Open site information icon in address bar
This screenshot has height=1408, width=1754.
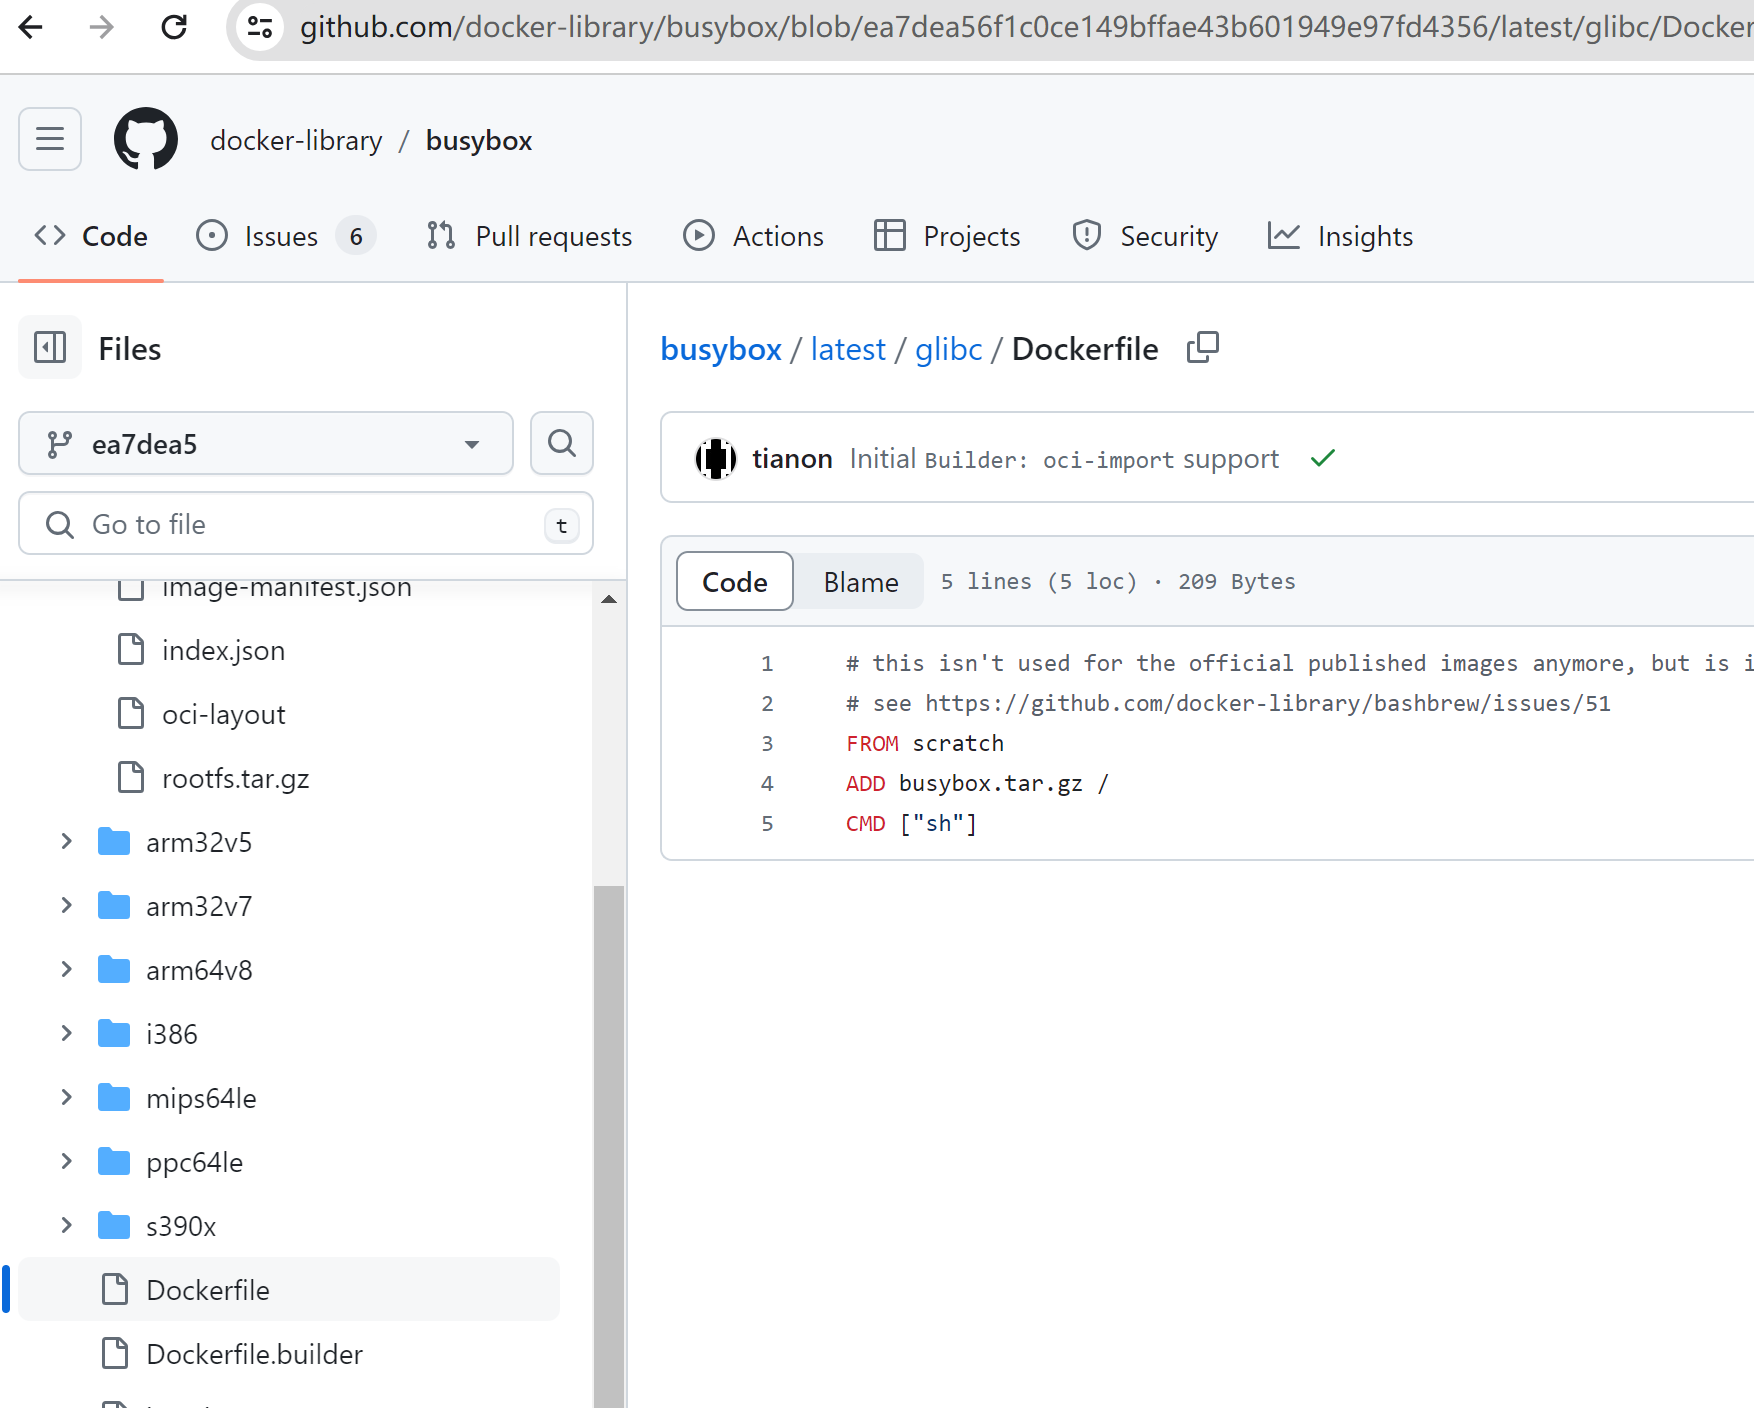click(x=261, y=27)
